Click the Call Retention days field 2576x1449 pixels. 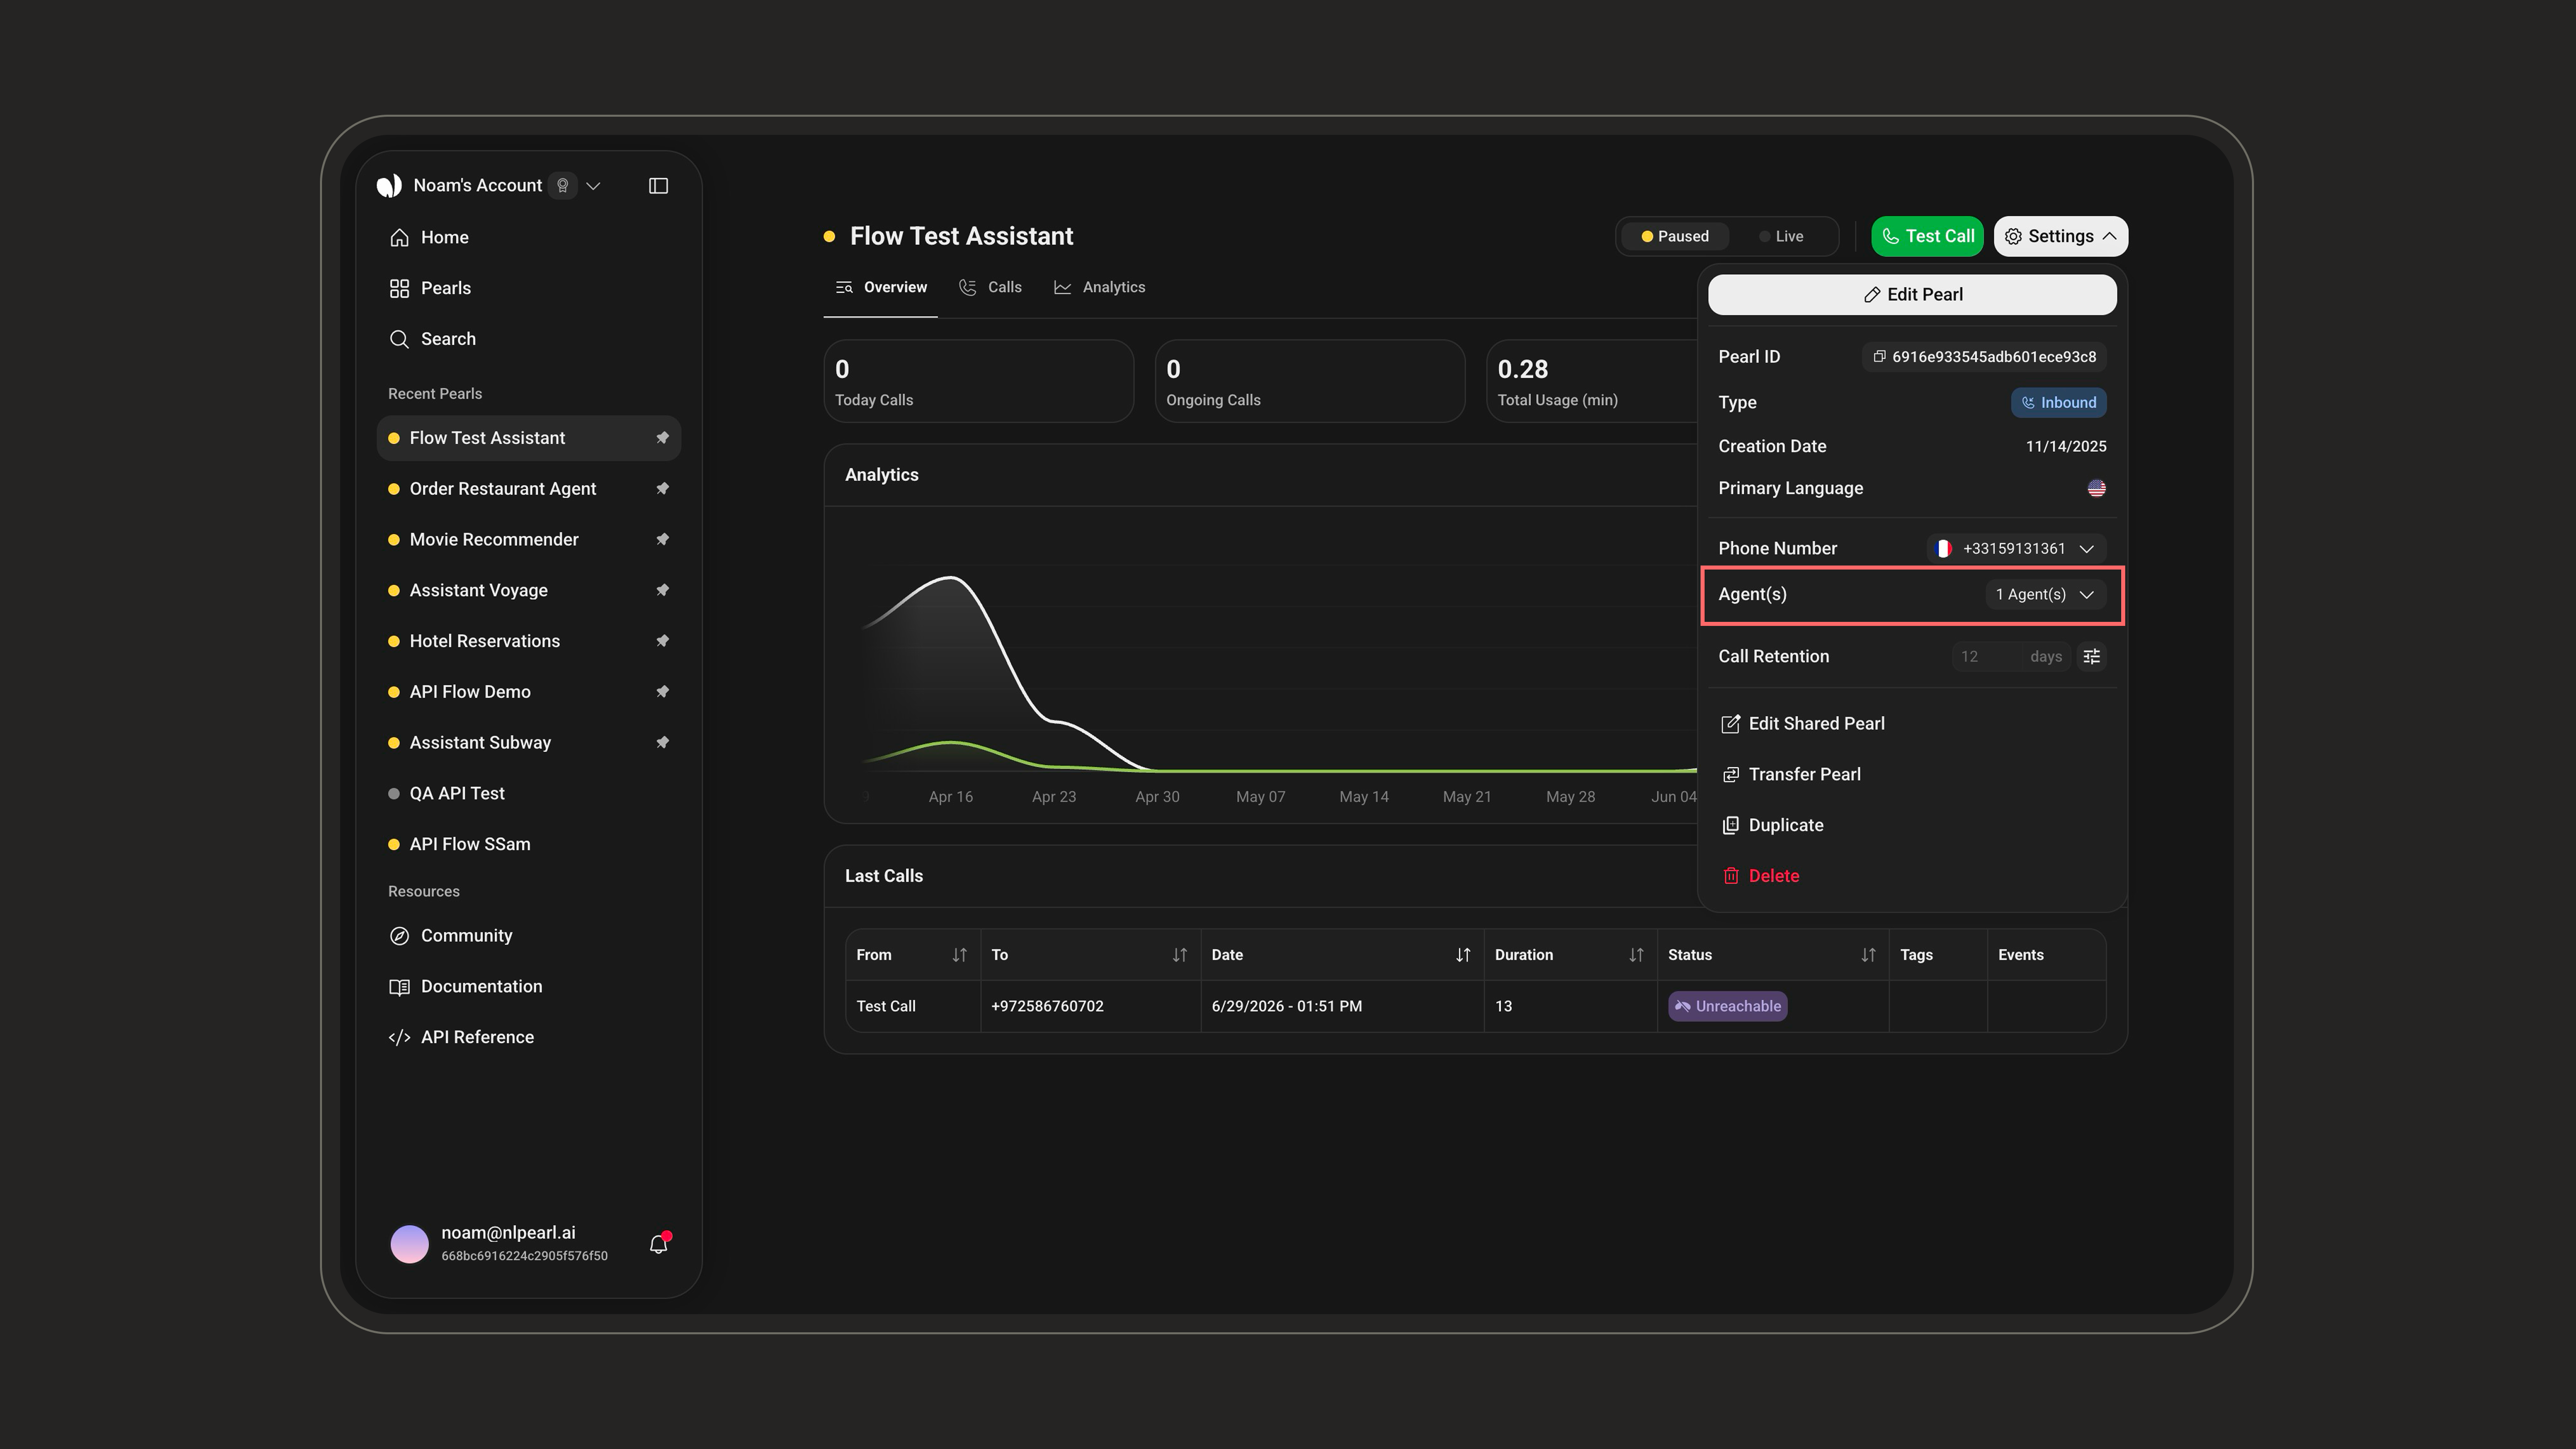click(x=2012, y=657)
